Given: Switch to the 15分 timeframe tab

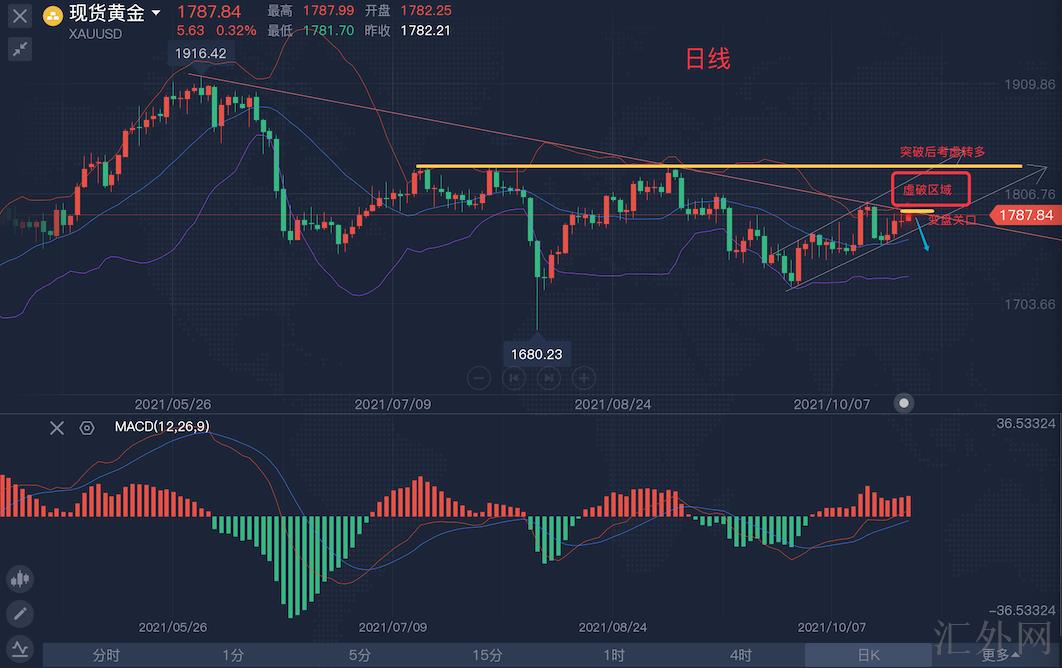Looking at the screenshot, I should (x=487, y=655).
